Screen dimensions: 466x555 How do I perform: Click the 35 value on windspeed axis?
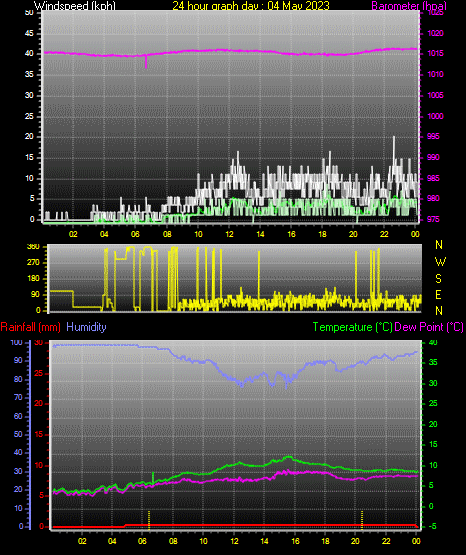[x=29, y=74]
